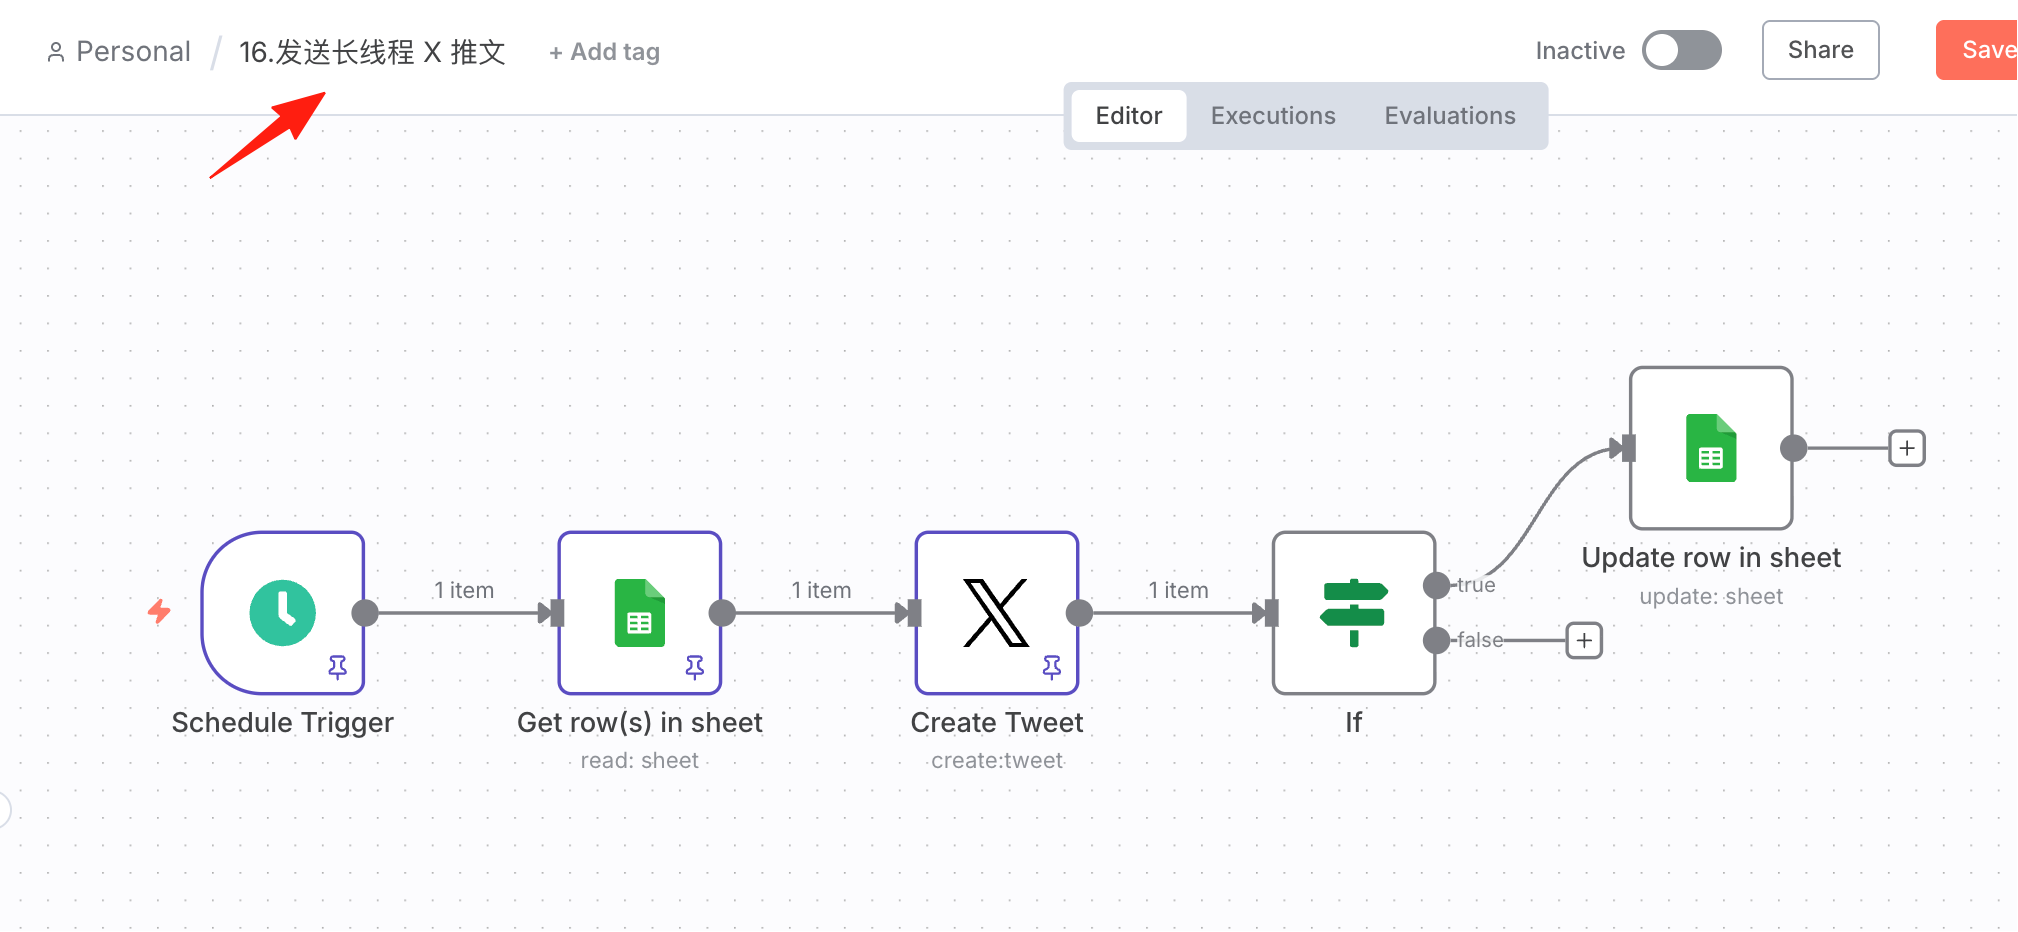Select the Editor tab

pos(1129,116)
